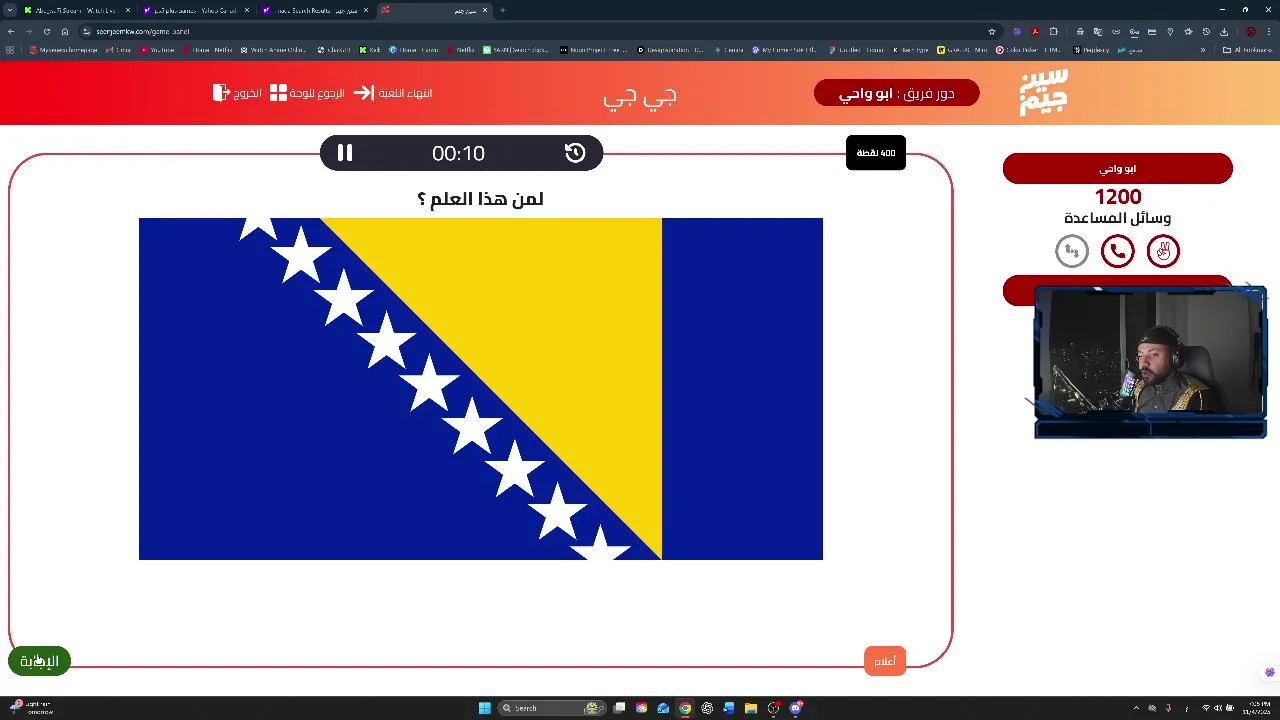Open File Explorer from the taskbar
The image size is (1280, 720).
point(751,708)
